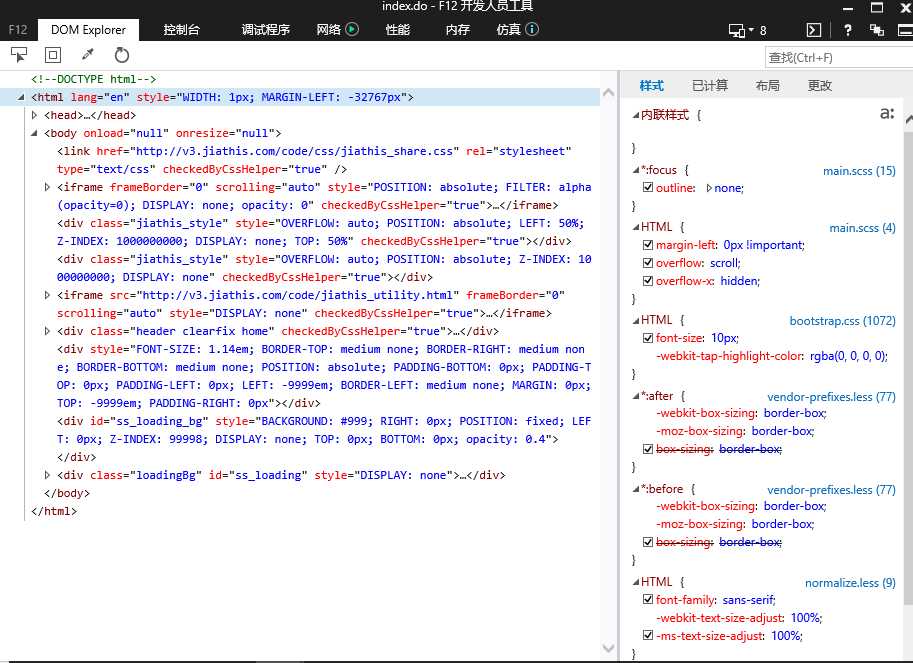Select the ss_loading_bg div node
The width and height of the screenshot is (913, 663).
point(324,439)
